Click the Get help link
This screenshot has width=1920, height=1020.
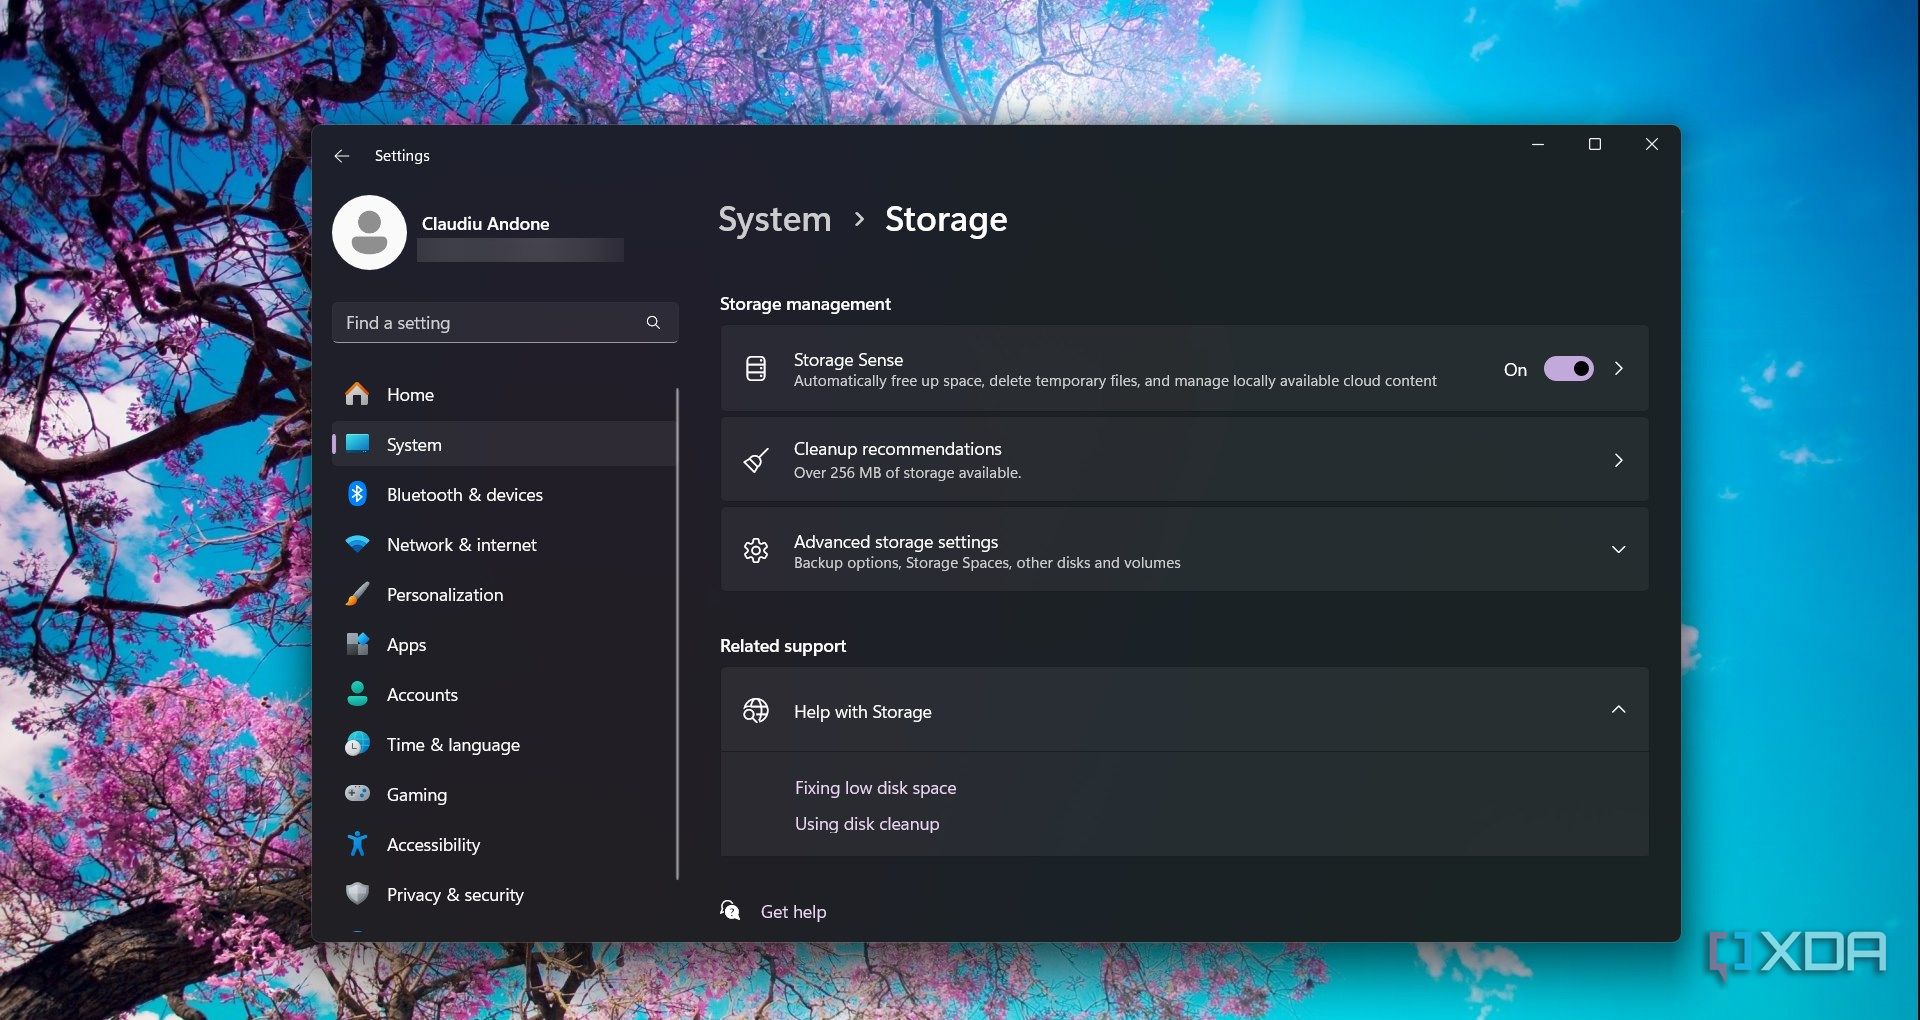pos(793,912)
